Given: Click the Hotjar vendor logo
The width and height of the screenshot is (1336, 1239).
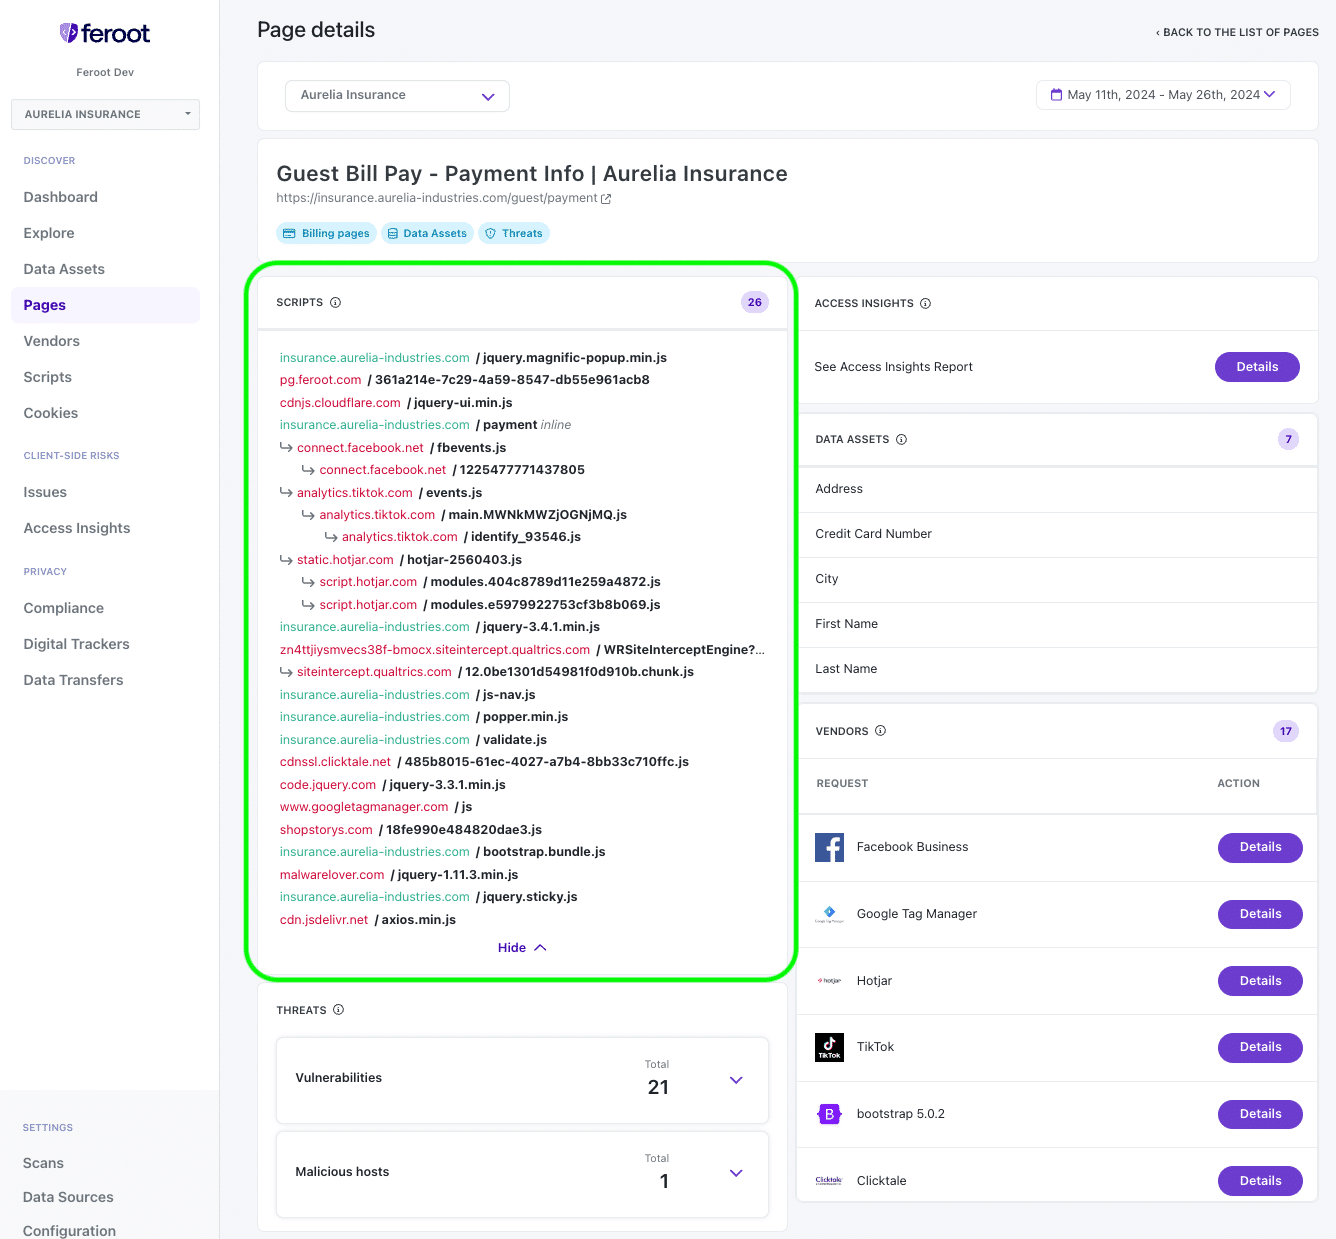Looking at the screenshot, I should coord(829,981).
